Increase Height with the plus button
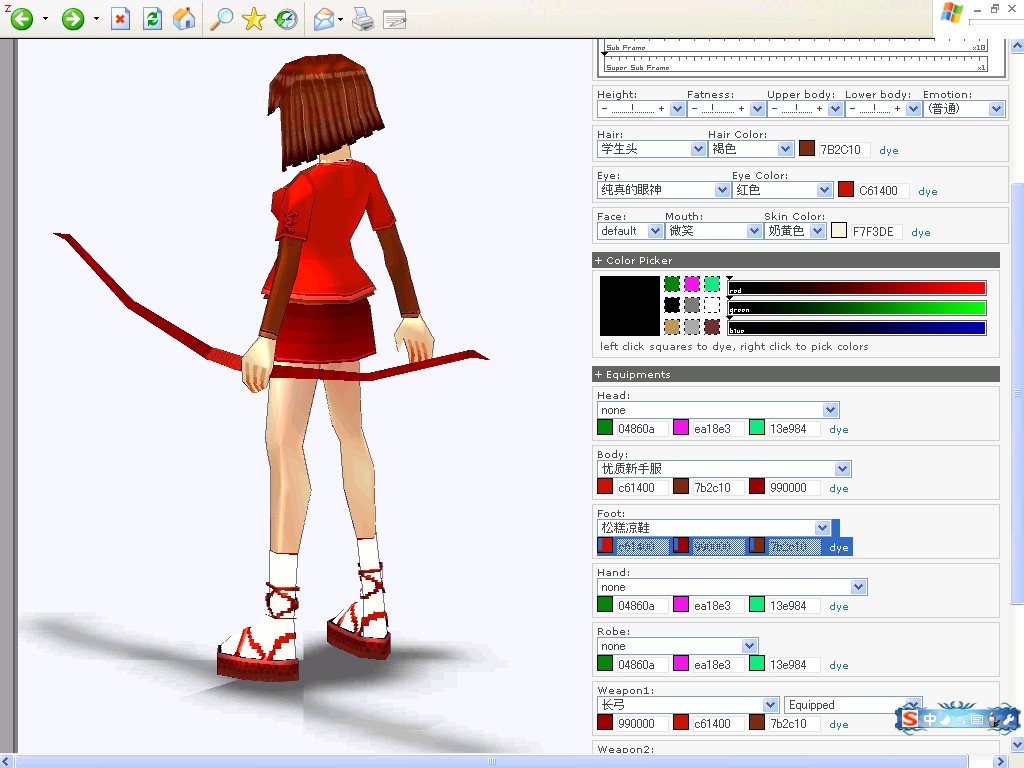Image resolution: width=1024 pixels, height=768 pixels. 662,109
